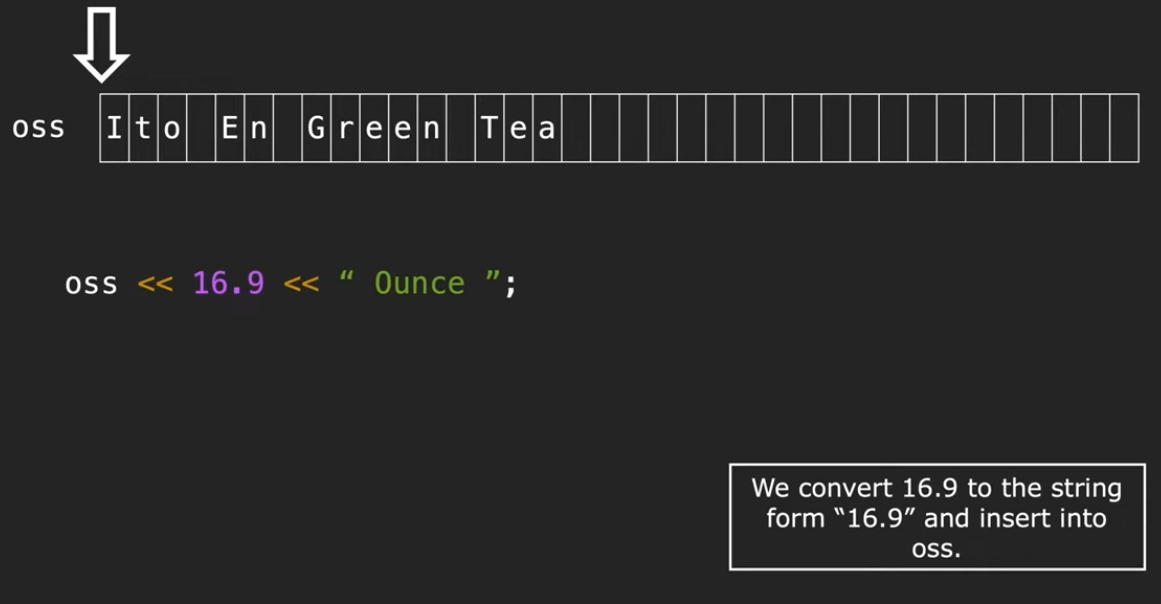Select the green "Ounce" string literal
This screenshot has height=604, width=1161.
418,284
